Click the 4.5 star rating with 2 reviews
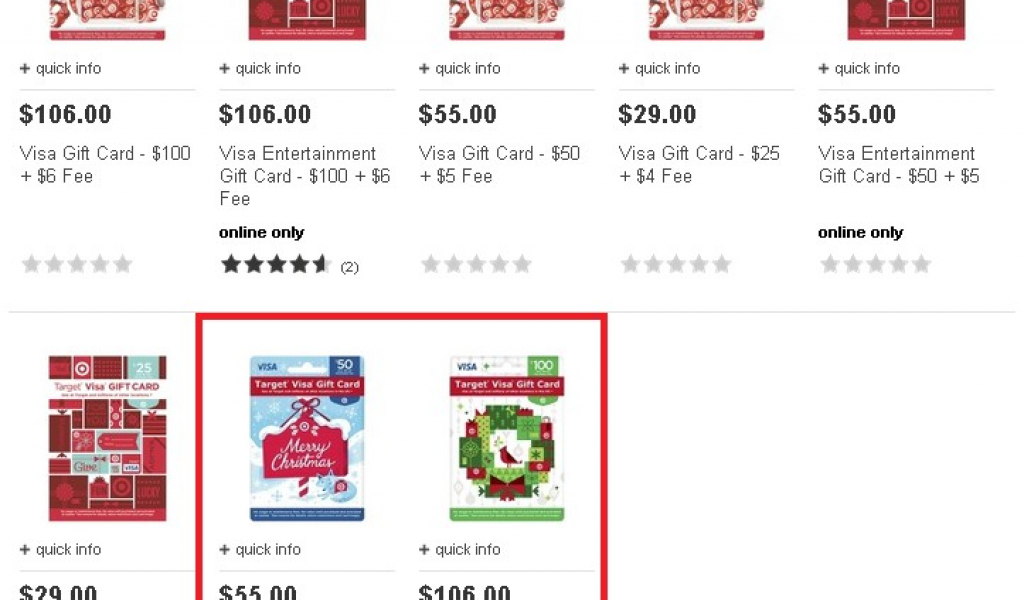The width and height of the screenshot is (1024, 600). pos(289,264)
